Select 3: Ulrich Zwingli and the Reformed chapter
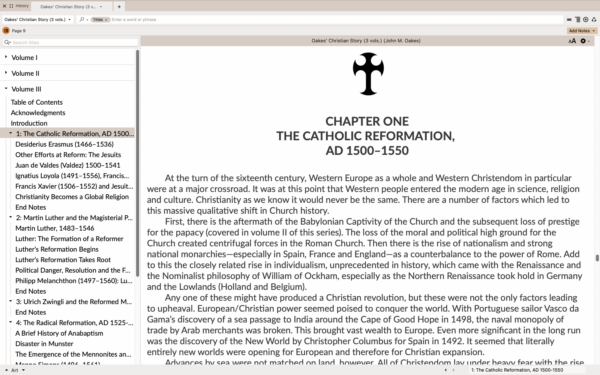The height and width of the screenshot is (375, 600). tap(74, 302)
